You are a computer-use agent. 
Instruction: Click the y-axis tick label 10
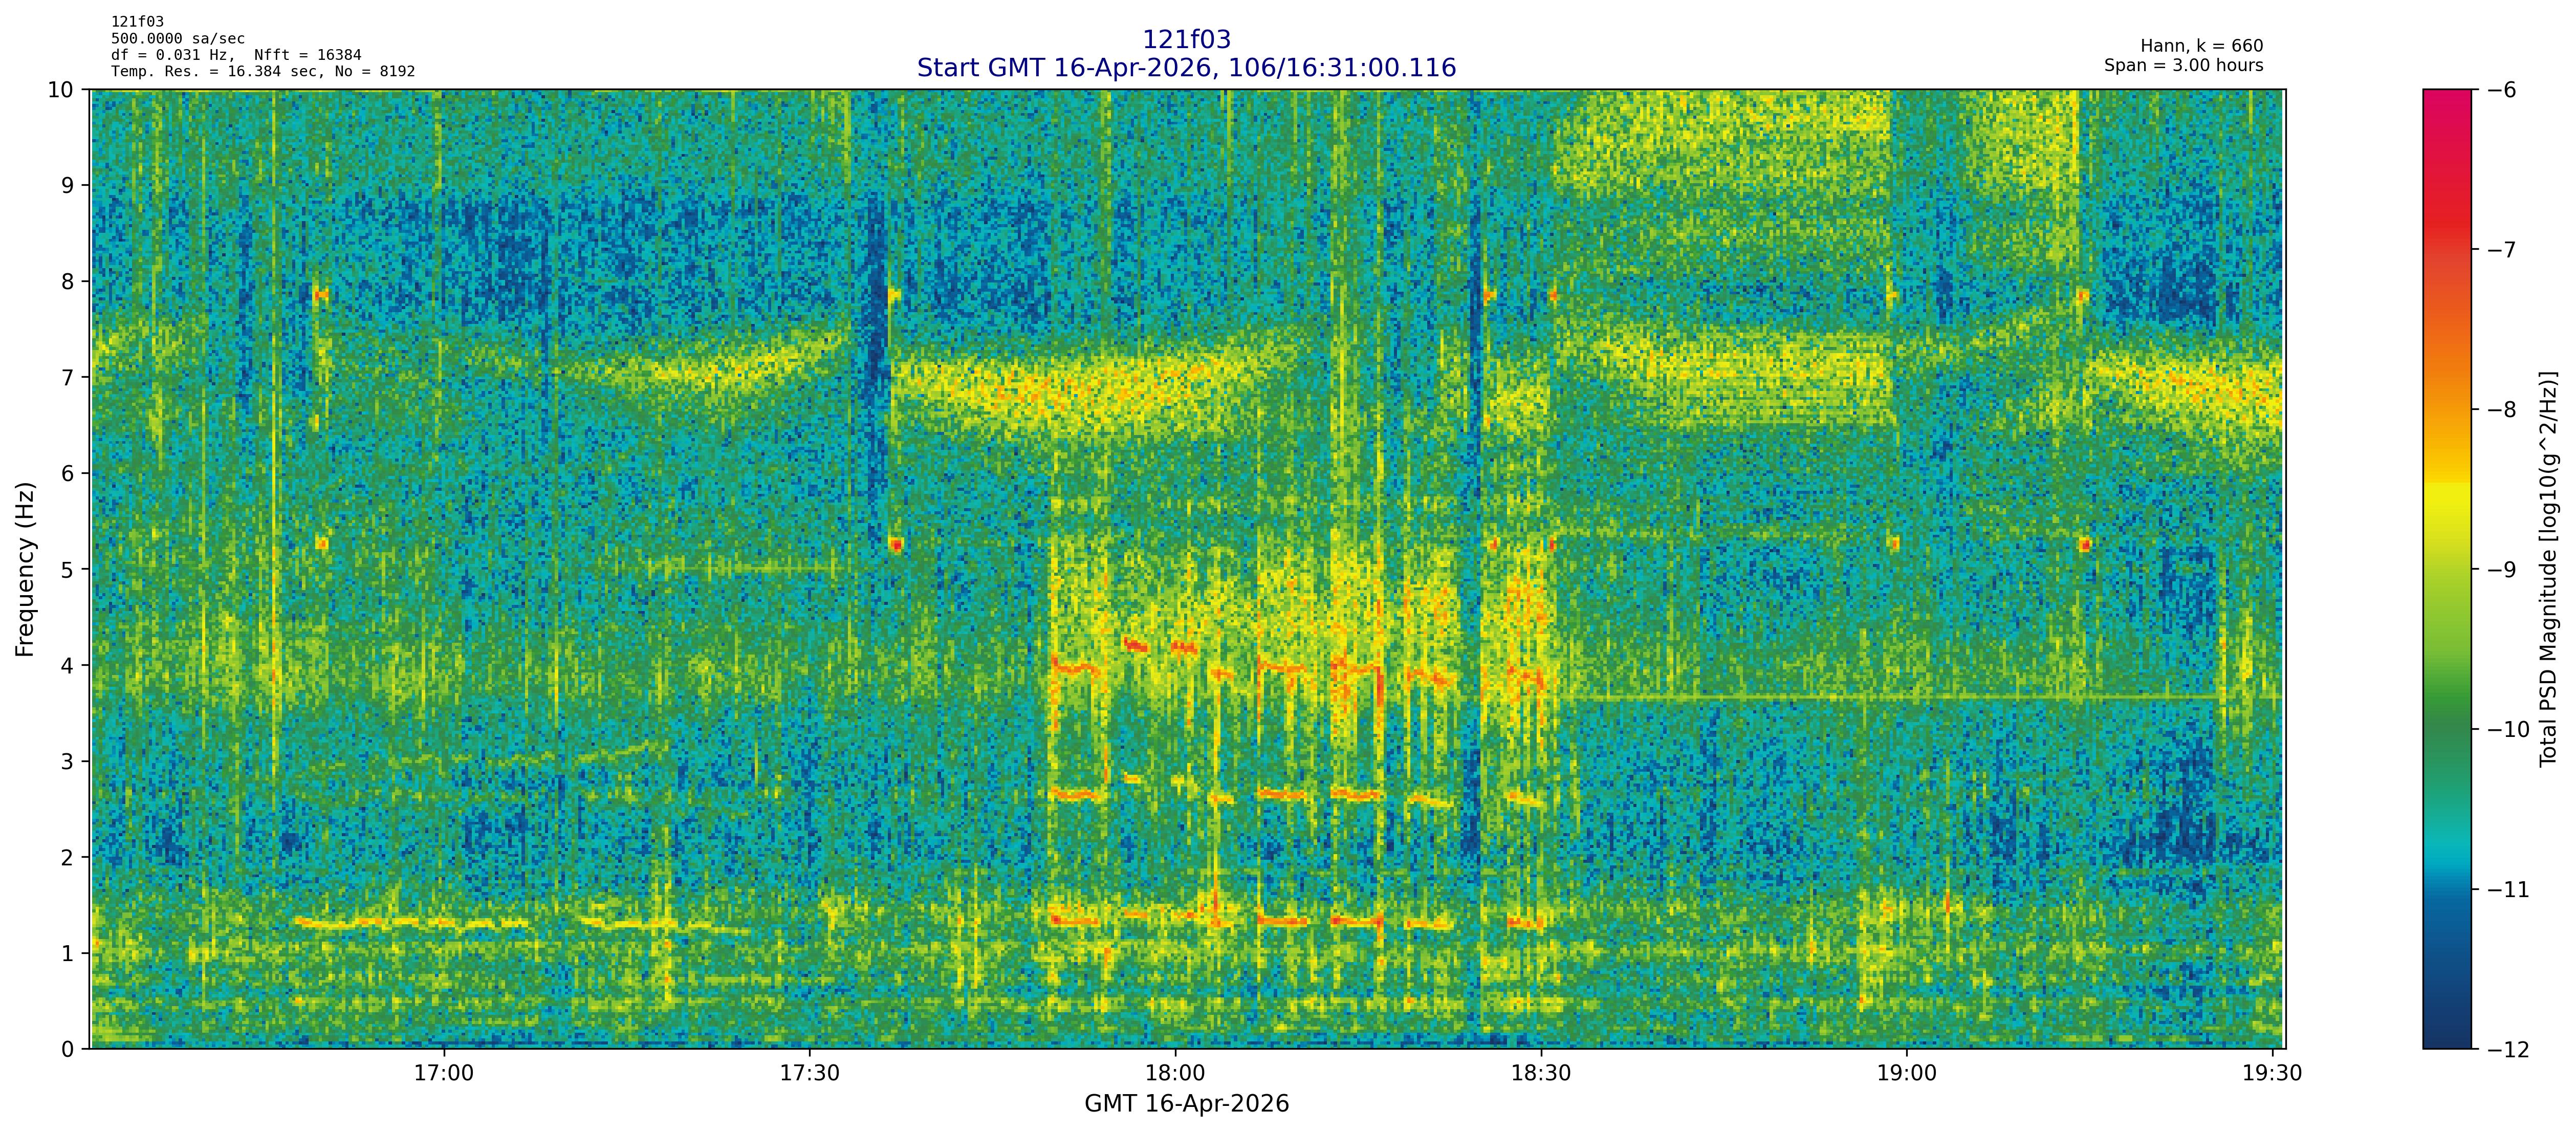tap(60, 90)
